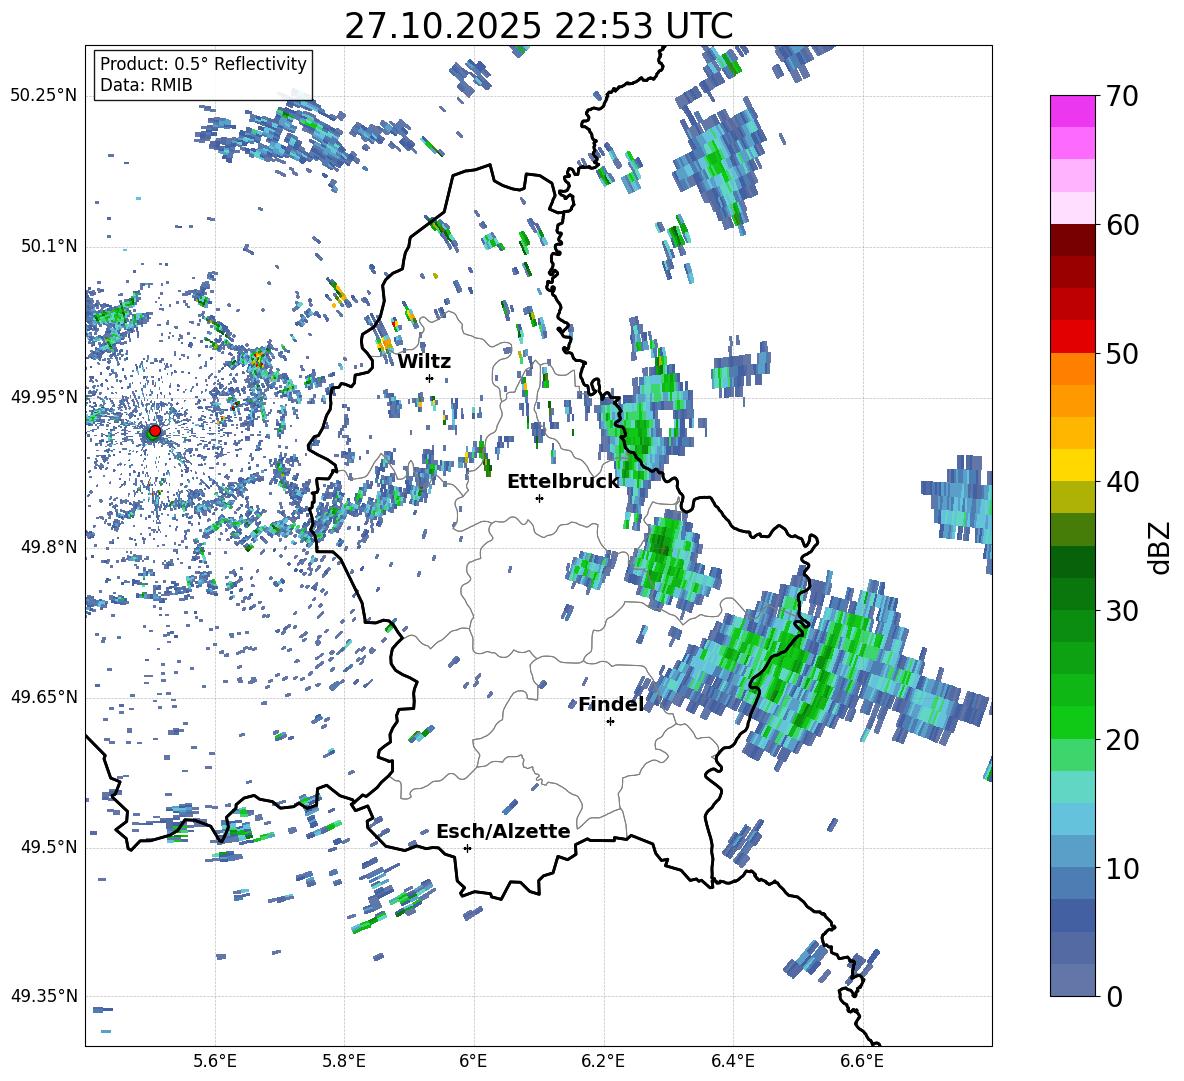
Task: Click the '6.2°E' longitude label
Action: point(603,1061)
